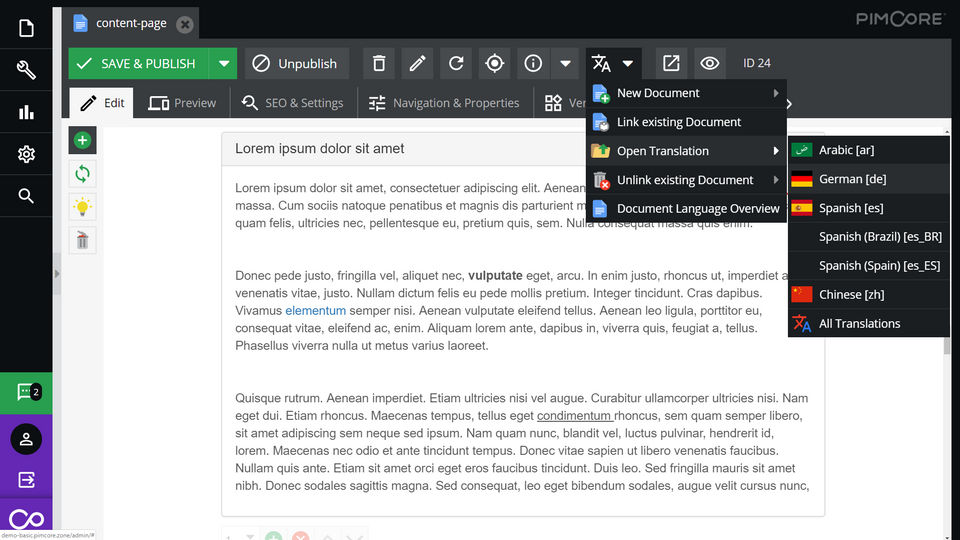Select Link existing Document menu item
This screenshot has height=540, width=960.
686,122
